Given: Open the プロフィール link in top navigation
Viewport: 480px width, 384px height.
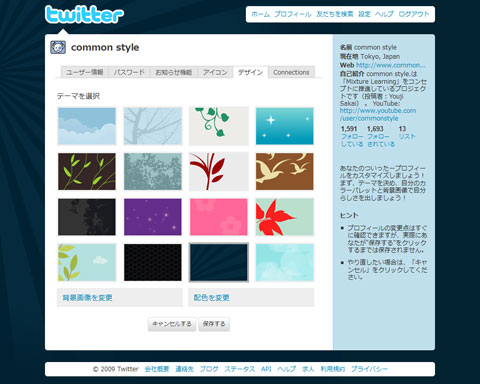Looking at the screenshot, I should tap(293, 14).
